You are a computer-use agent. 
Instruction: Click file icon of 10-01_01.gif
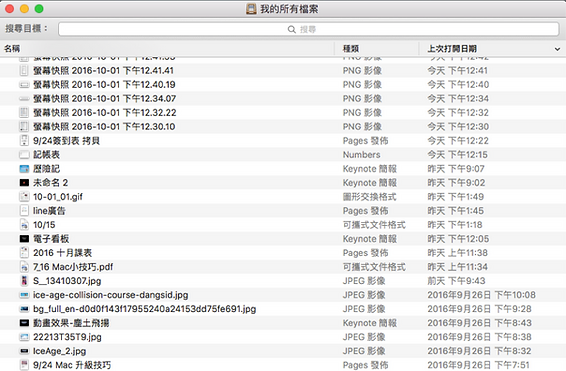coord(24,197)
